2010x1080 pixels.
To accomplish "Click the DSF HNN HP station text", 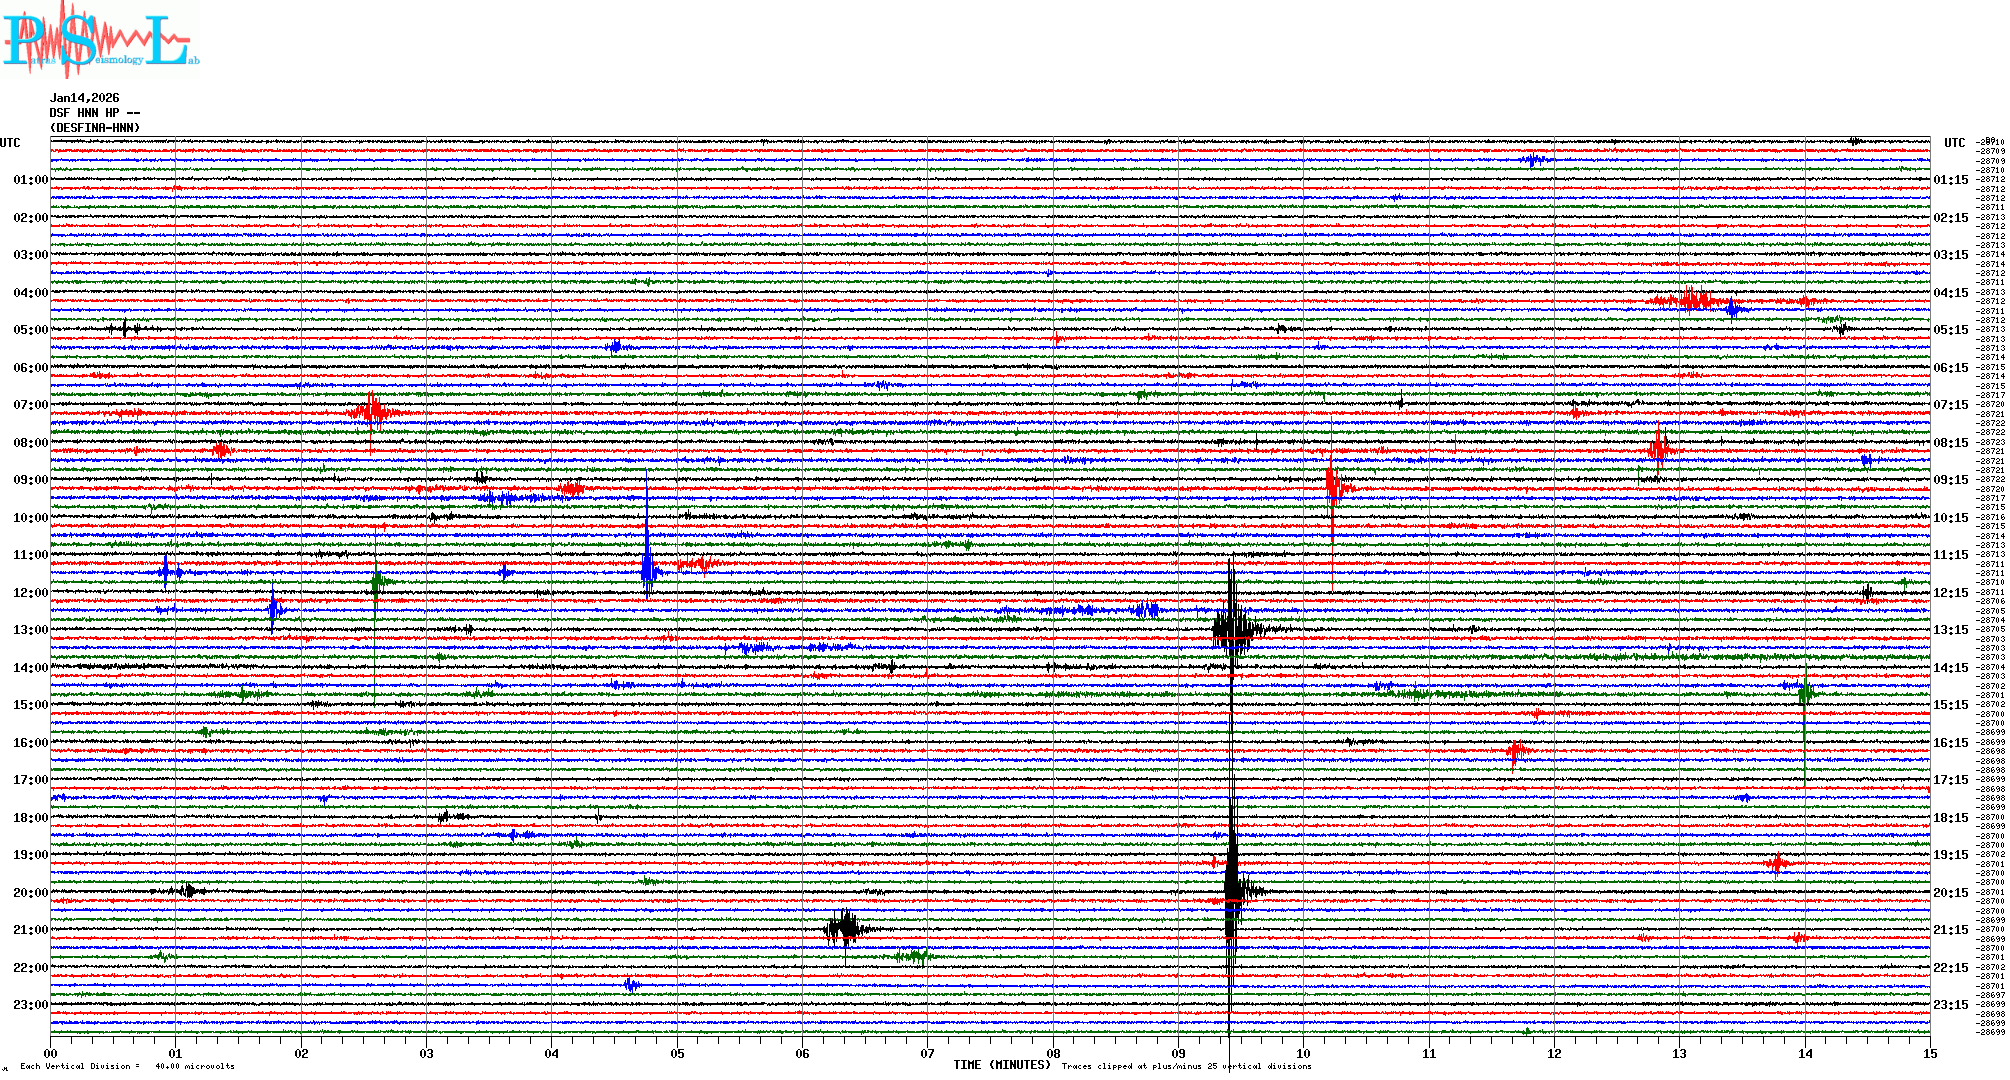I will [x=94, y=113].
